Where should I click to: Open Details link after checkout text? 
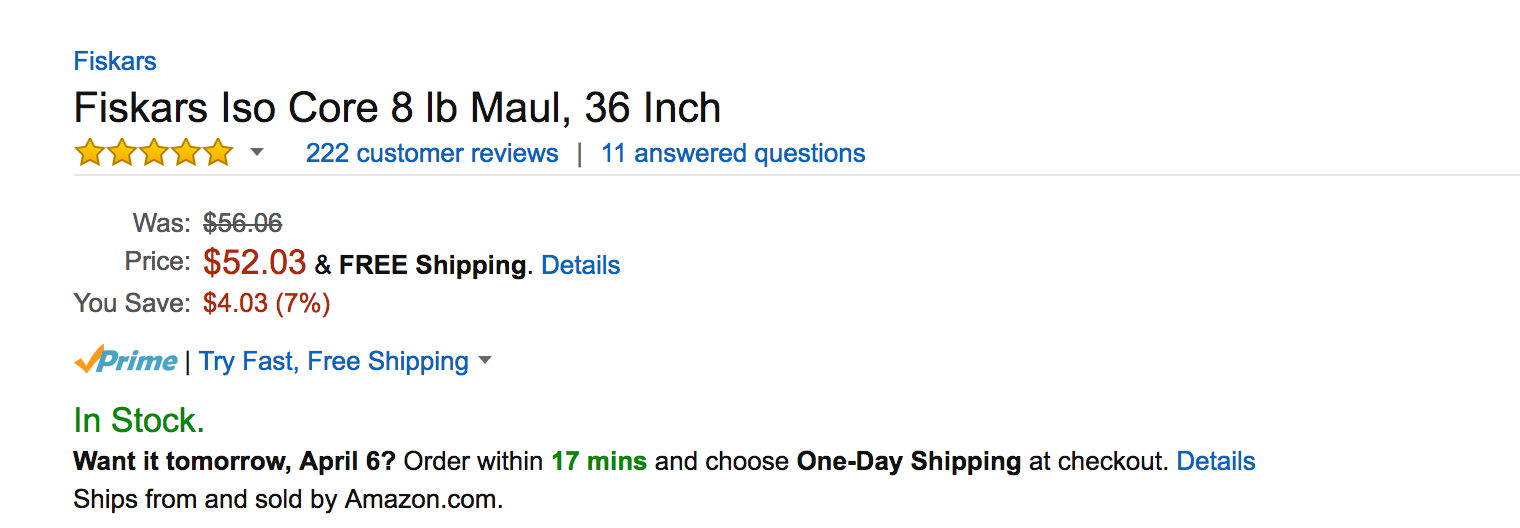[x=1215, y=461]
